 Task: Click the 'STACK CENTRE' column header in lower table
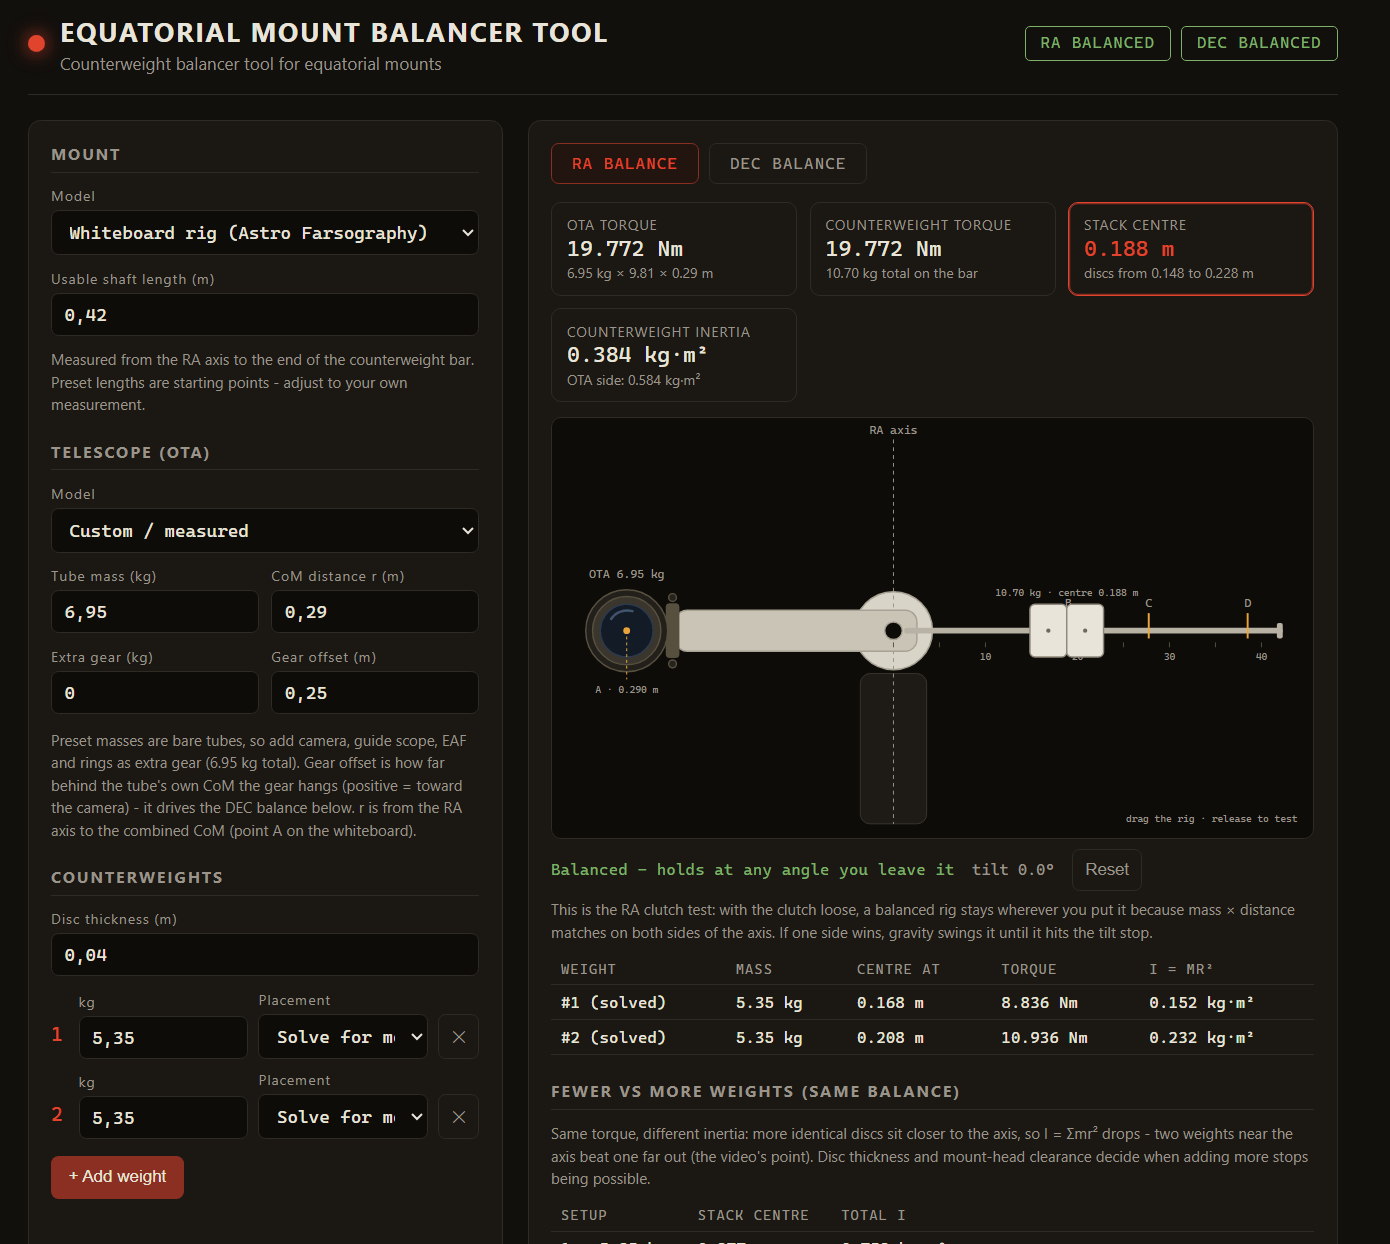click(753, 1215)
